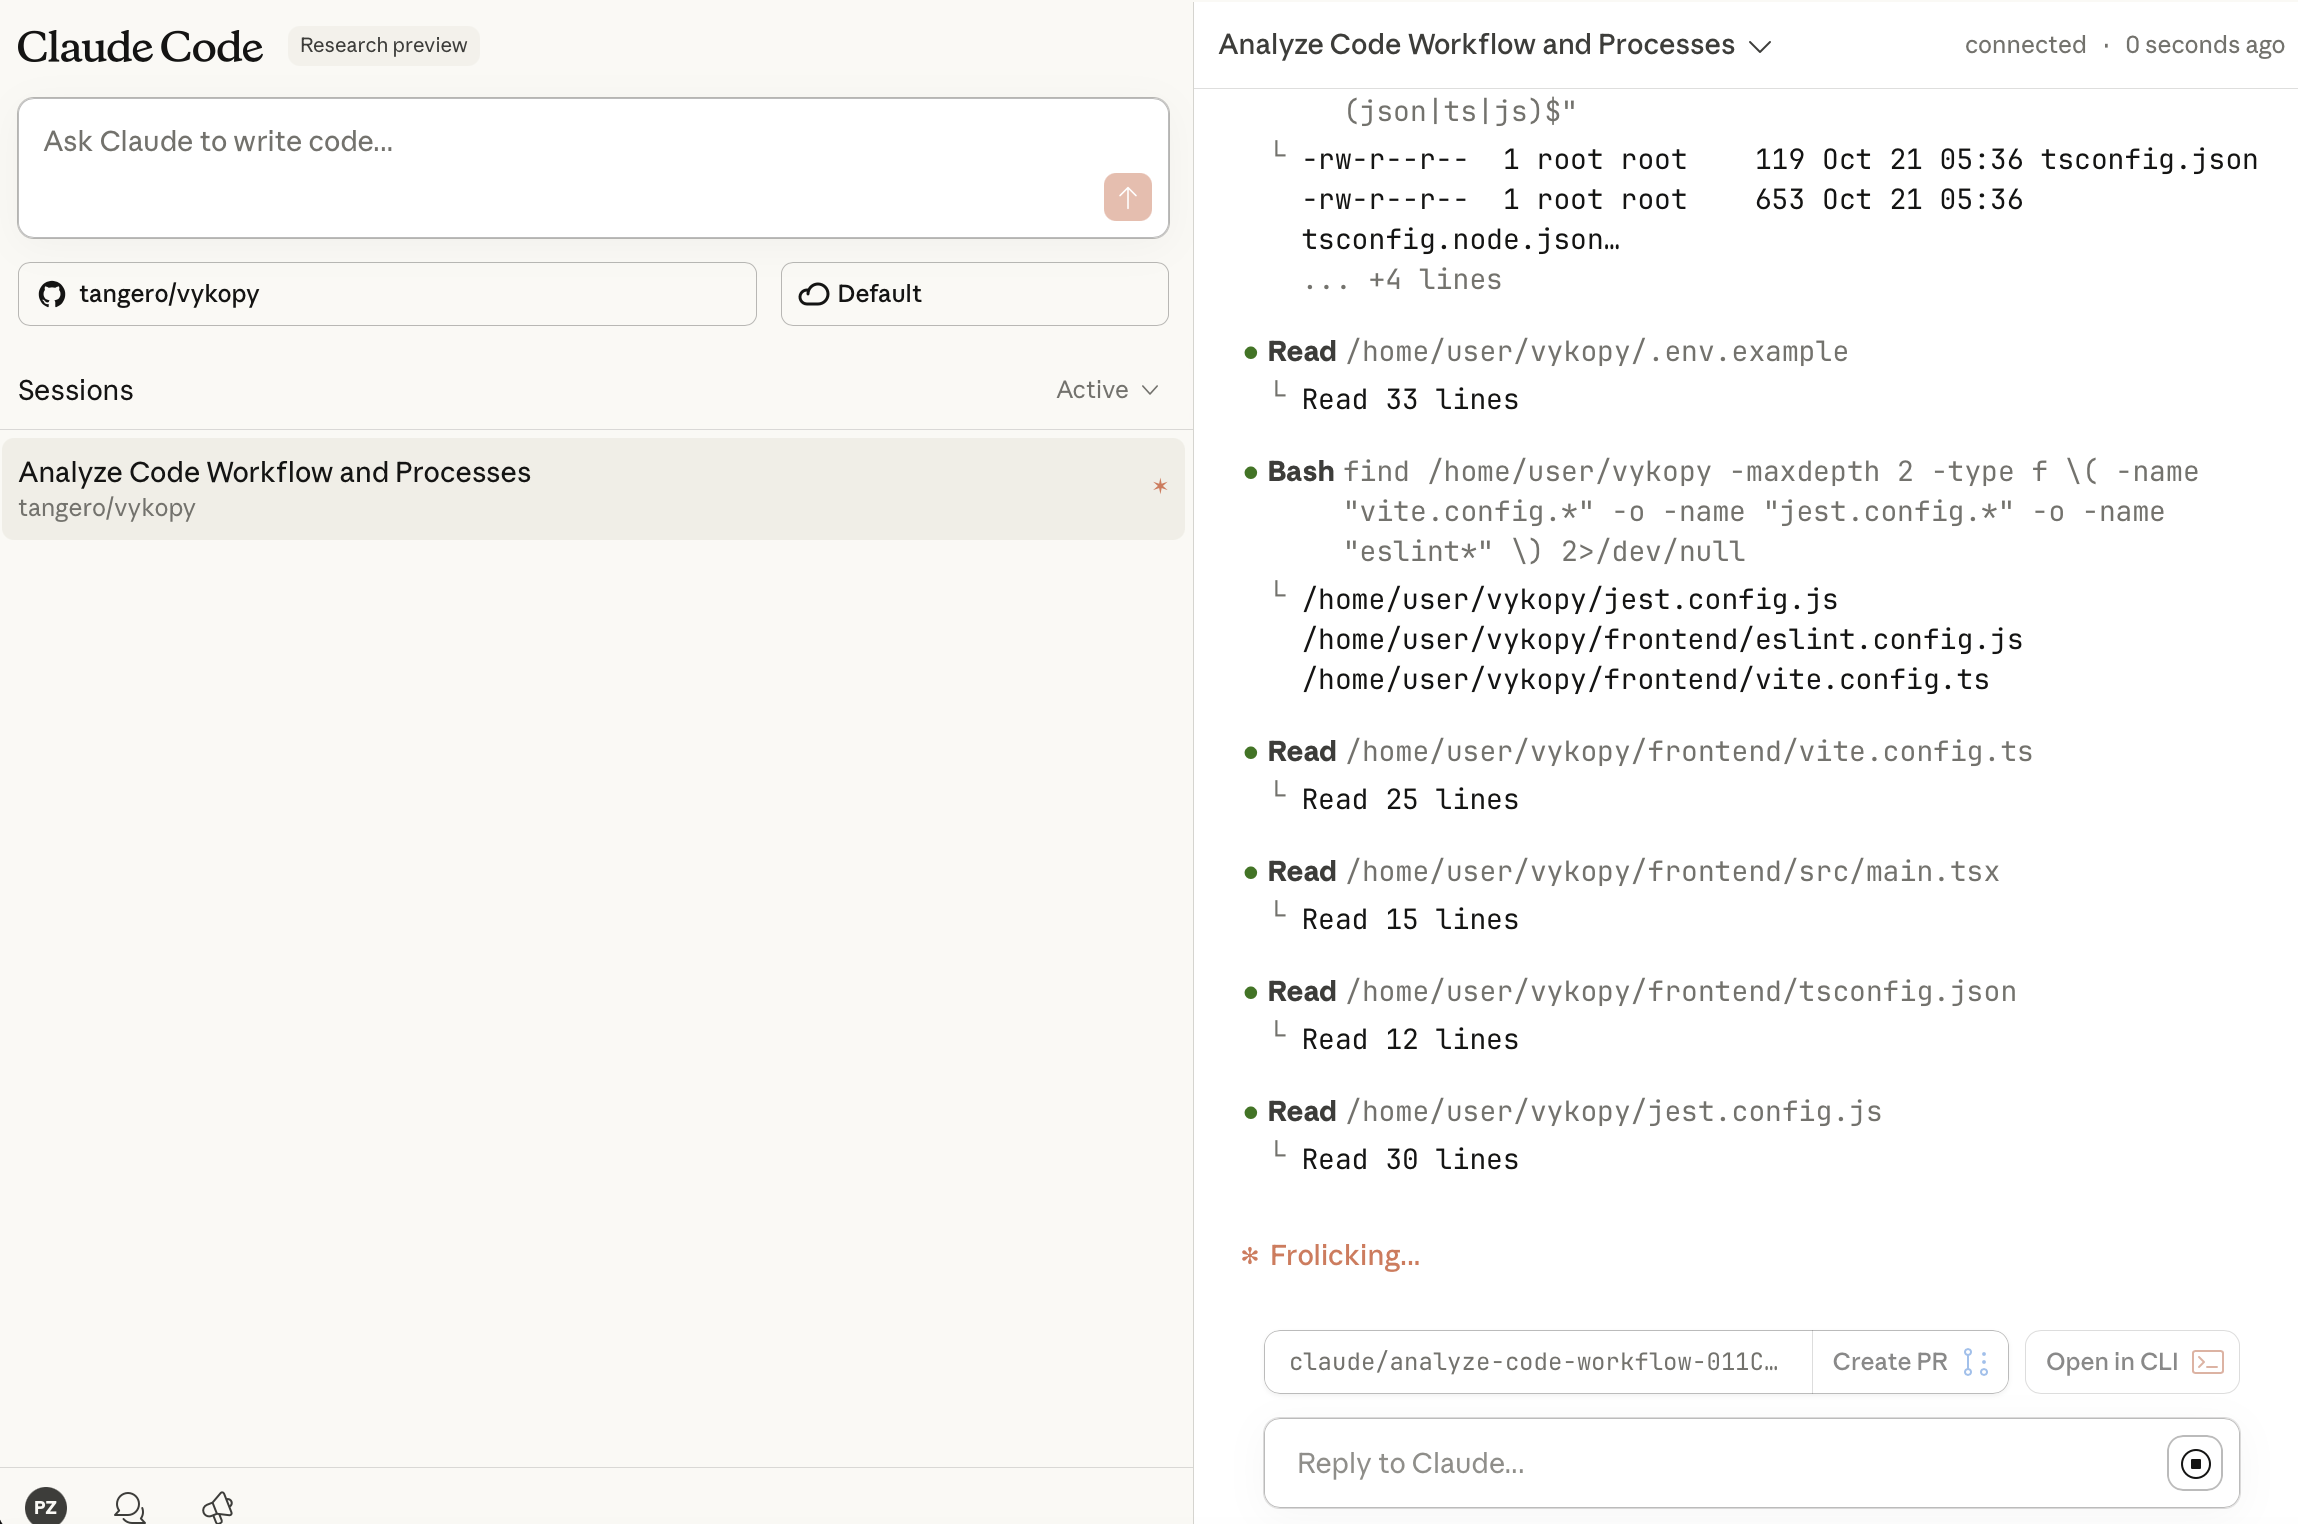Open the Default environment selector

pos(974,294)
